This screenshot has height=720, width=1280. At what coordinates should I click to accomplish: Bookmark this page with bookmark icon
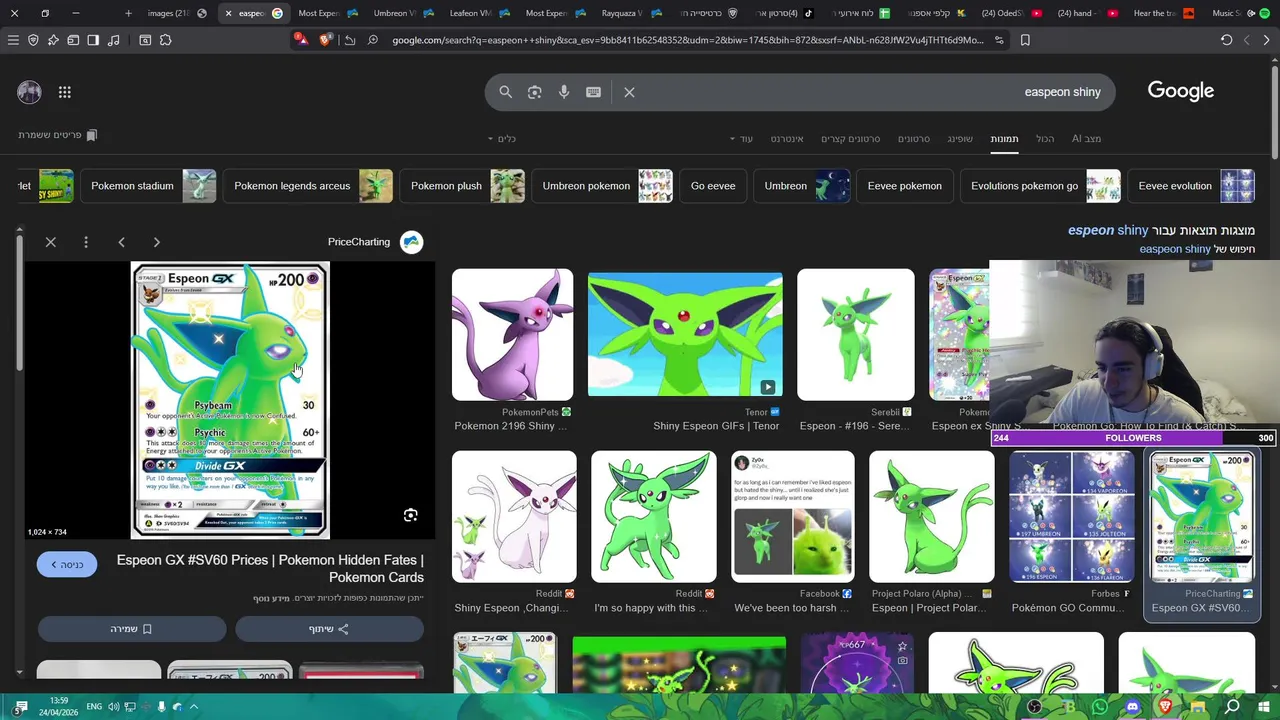point(1025,40)
